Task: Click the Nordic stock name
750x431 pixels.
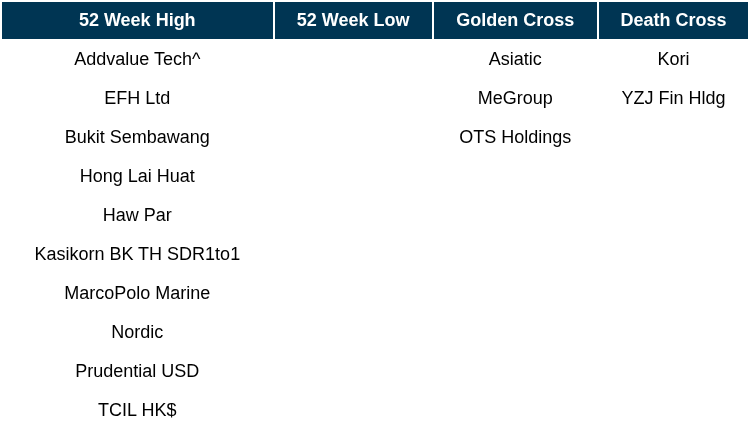Action: click(137, 332)
